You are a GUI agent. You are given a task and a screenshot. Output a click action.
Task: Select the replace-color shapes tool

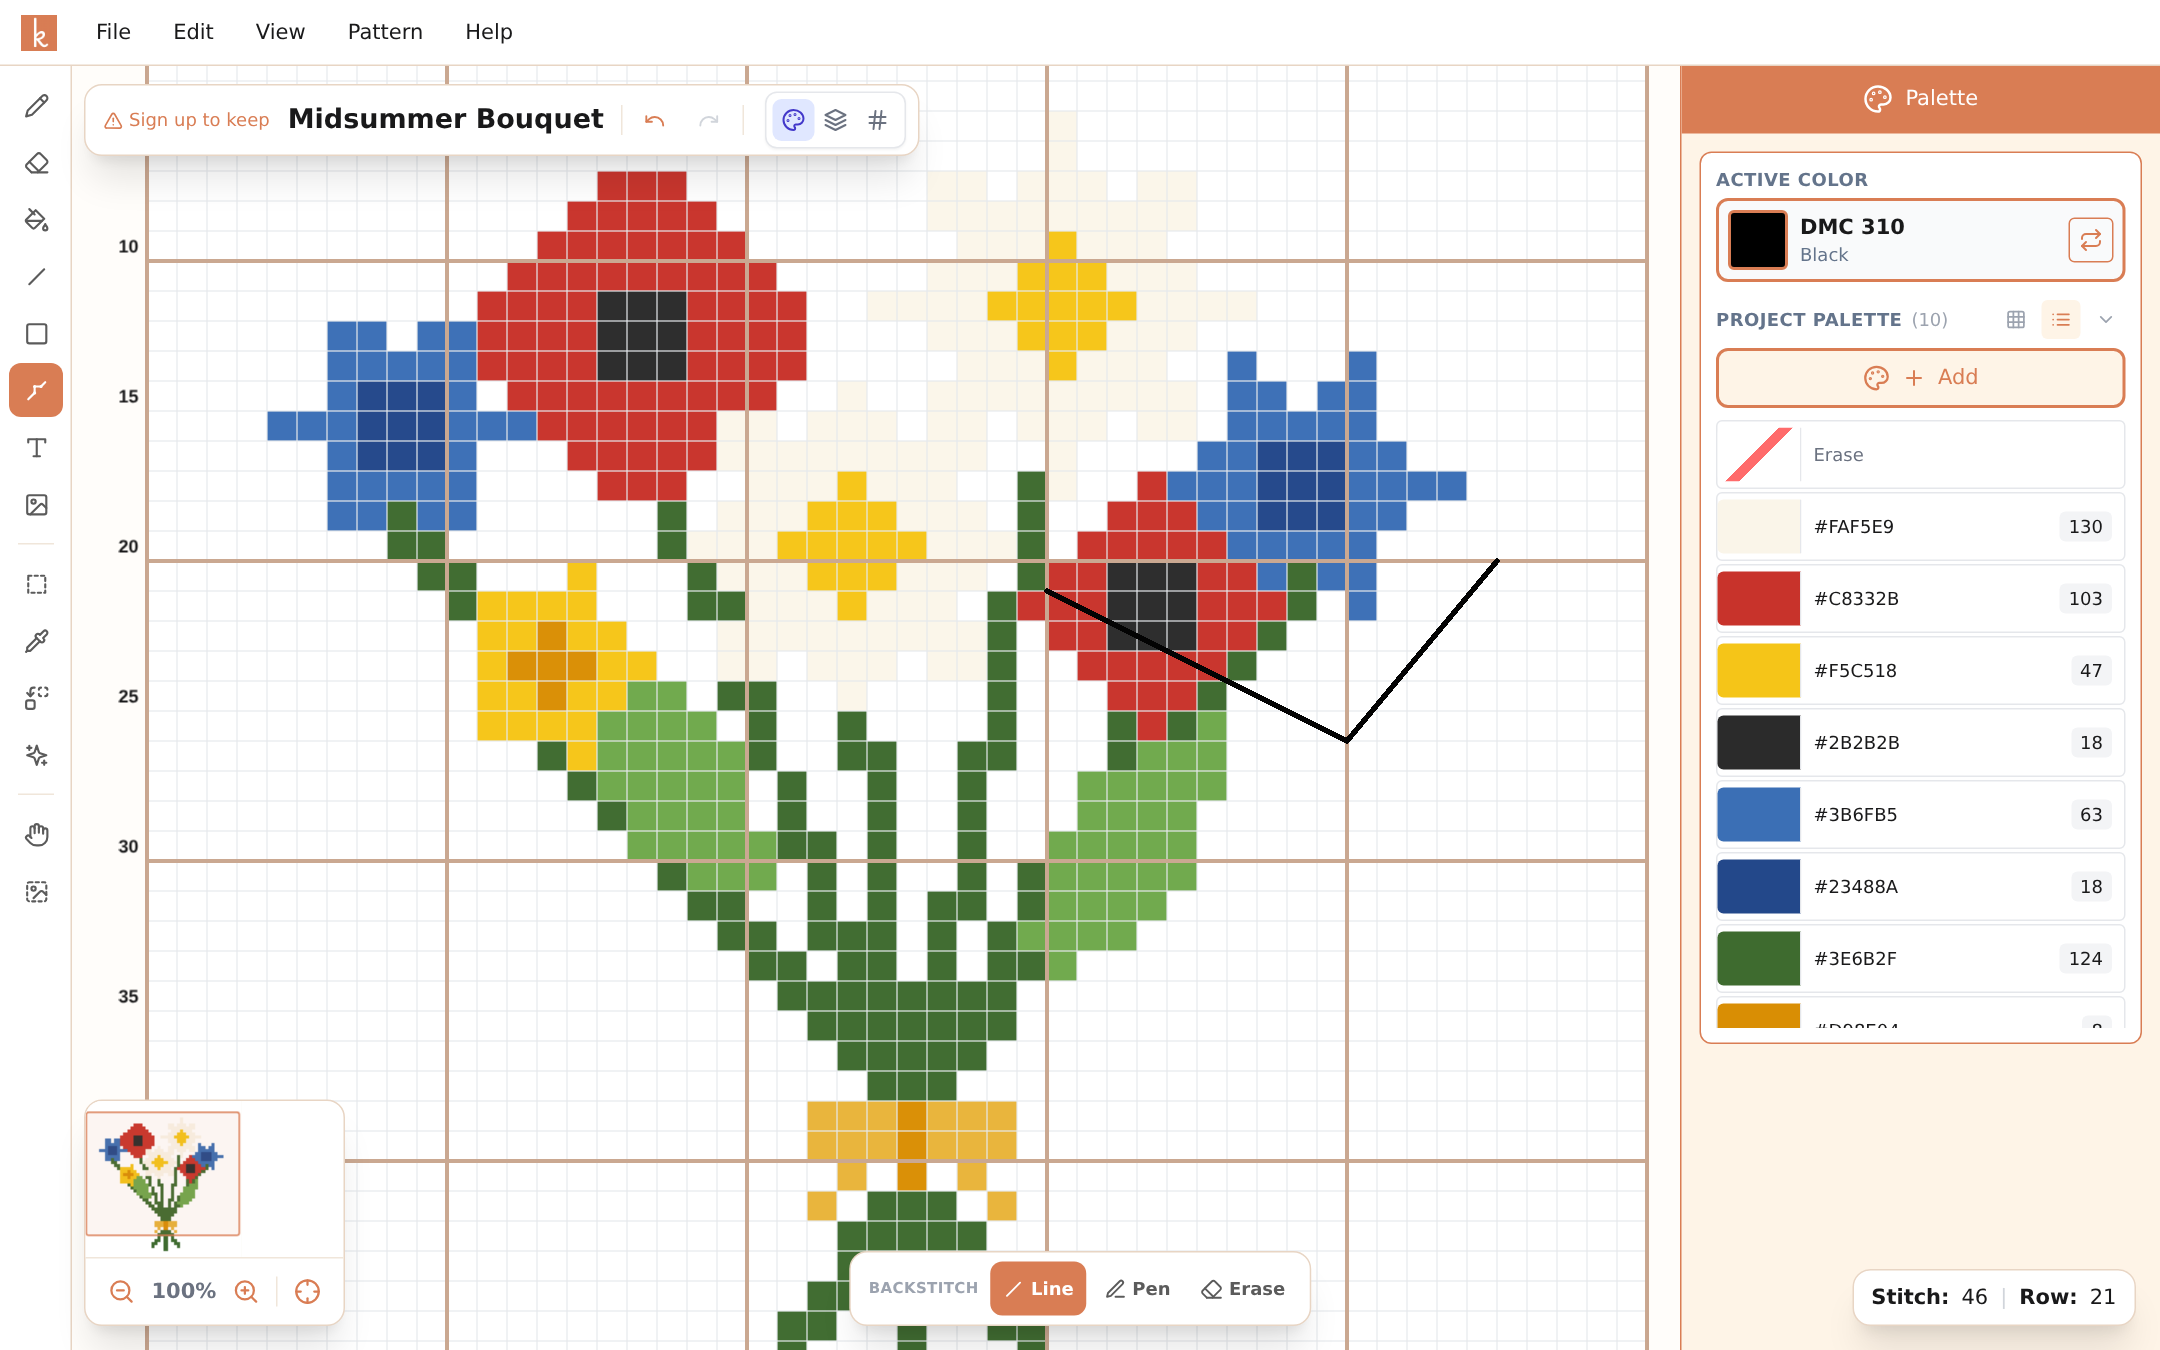(37, 698)
